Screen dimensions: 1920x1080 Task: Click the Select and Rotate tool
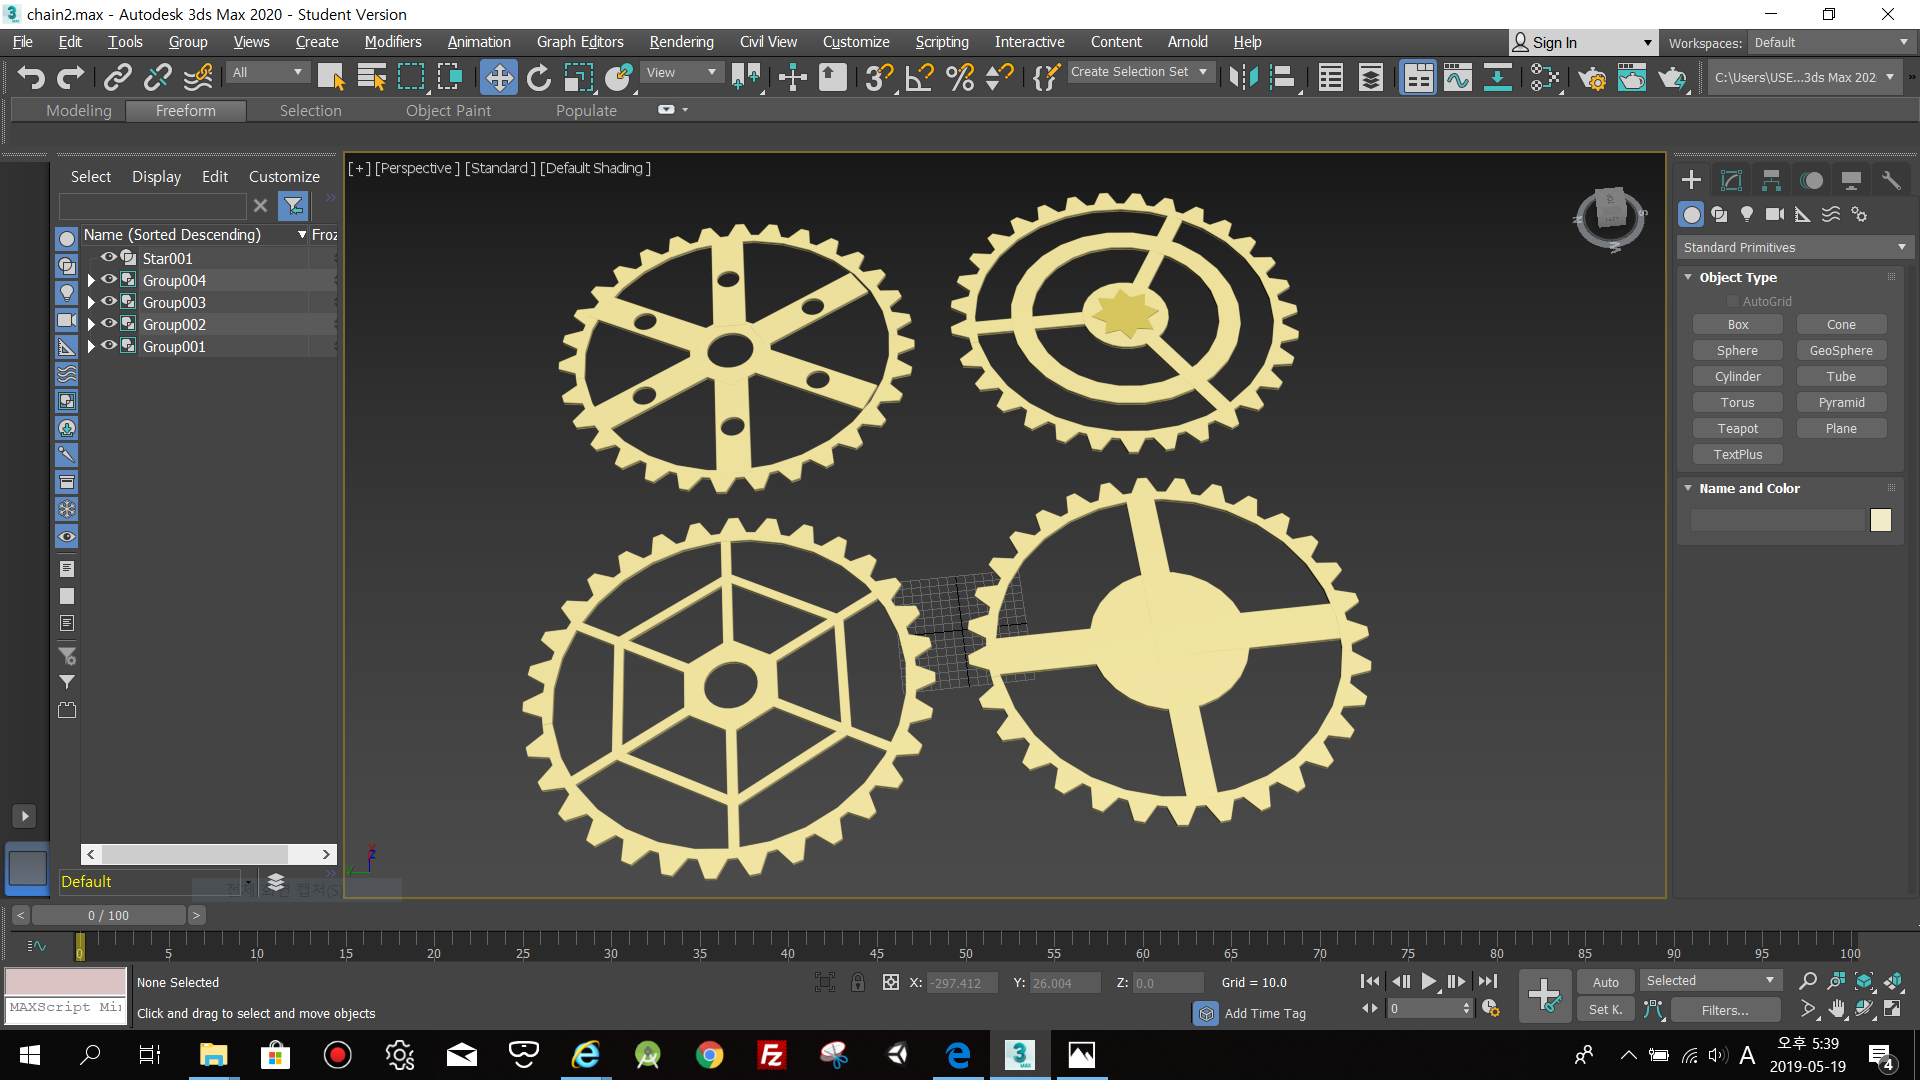click(x=539, y=77)
